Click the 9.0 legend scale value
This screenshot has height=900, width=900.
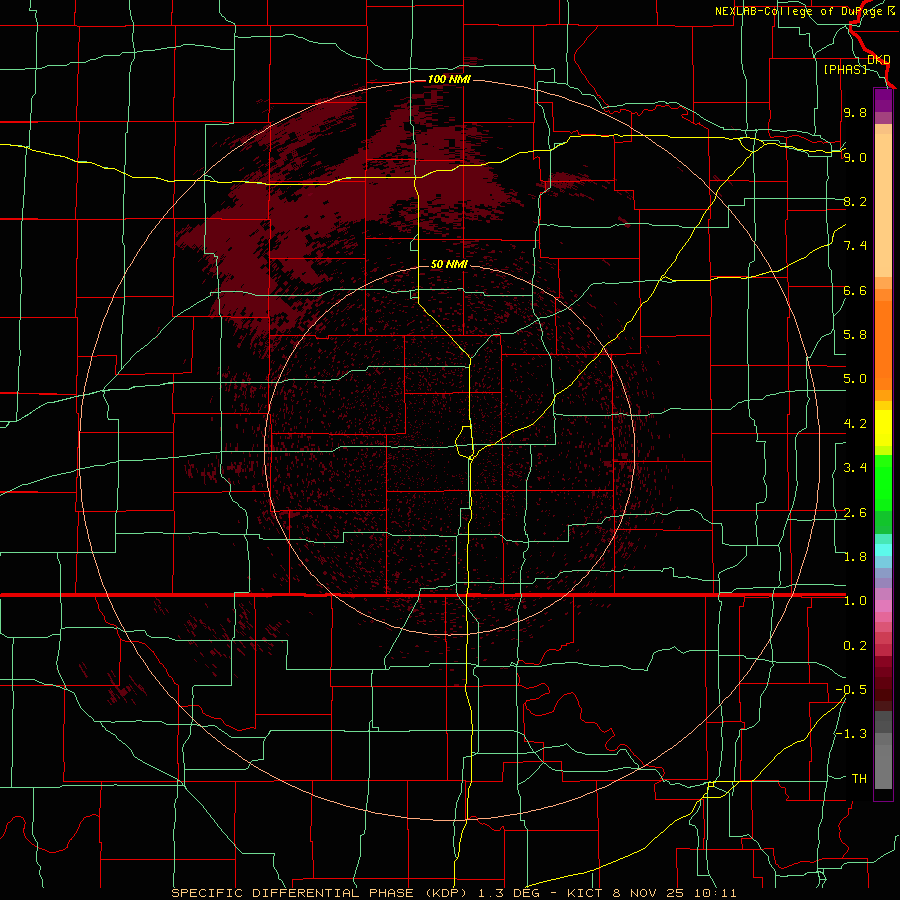855,157
